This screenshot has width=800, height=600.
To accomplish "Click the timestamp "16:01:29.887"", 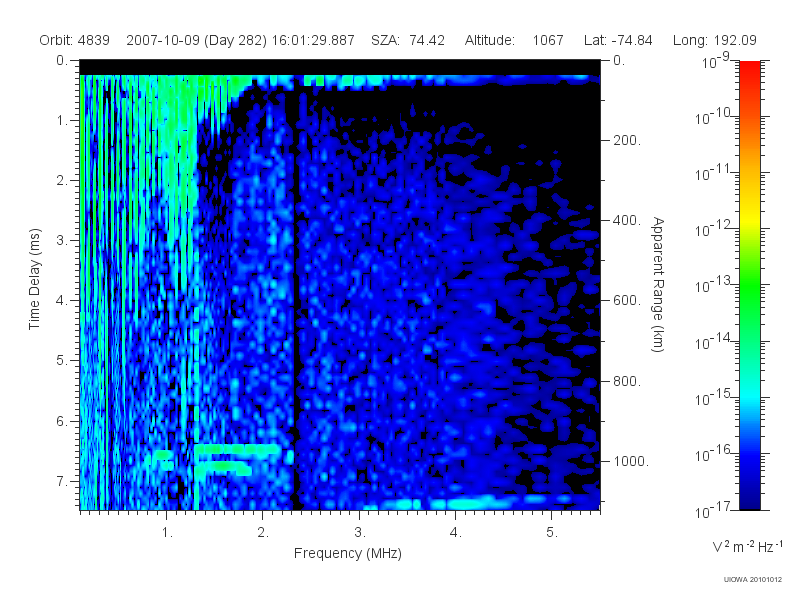I will click(x=313, y=40).
